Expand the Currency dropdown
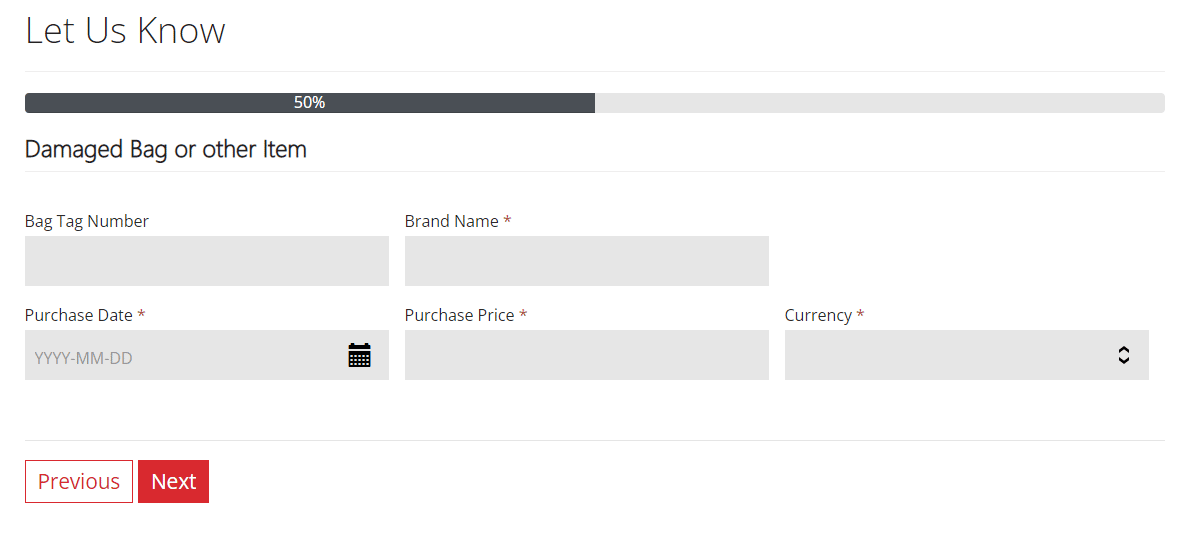Image resolution: width=1187 pixels, height=559 pixels. (x=965, y=355)
